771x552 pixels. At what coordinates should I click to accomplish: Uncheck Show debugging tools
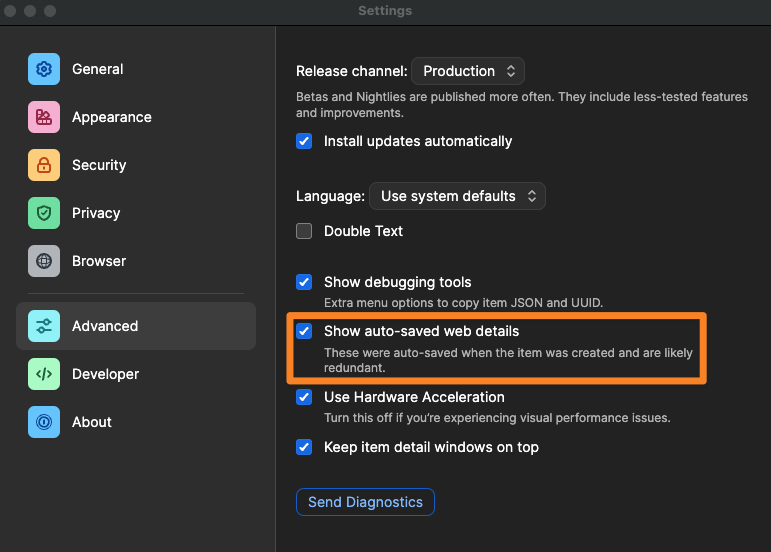tap(304, 282)
